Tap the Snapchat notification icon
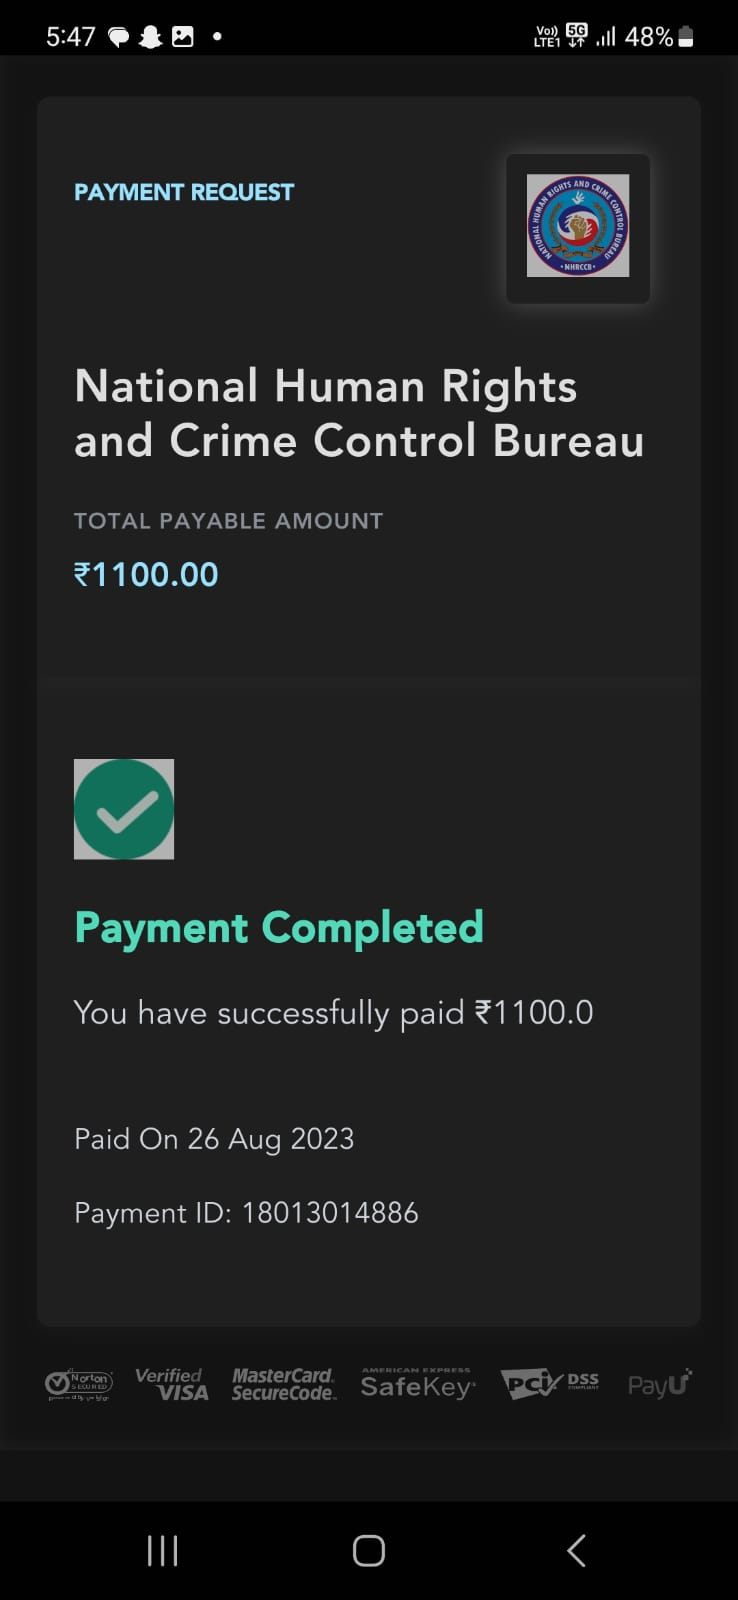Viewport: 738px width, 1600px height. click(x=150, y=37)
